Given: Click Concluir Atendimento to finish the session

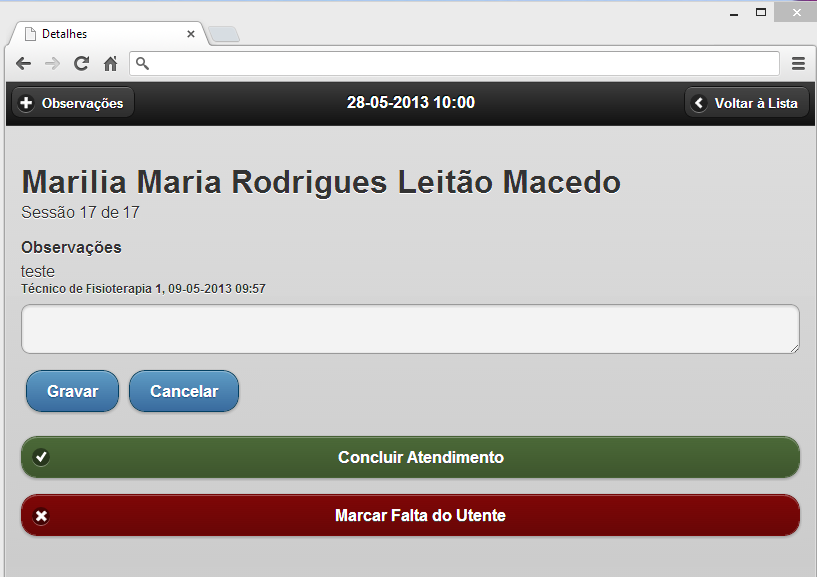Looking at the screenshot, I should (x=411, y=457).
